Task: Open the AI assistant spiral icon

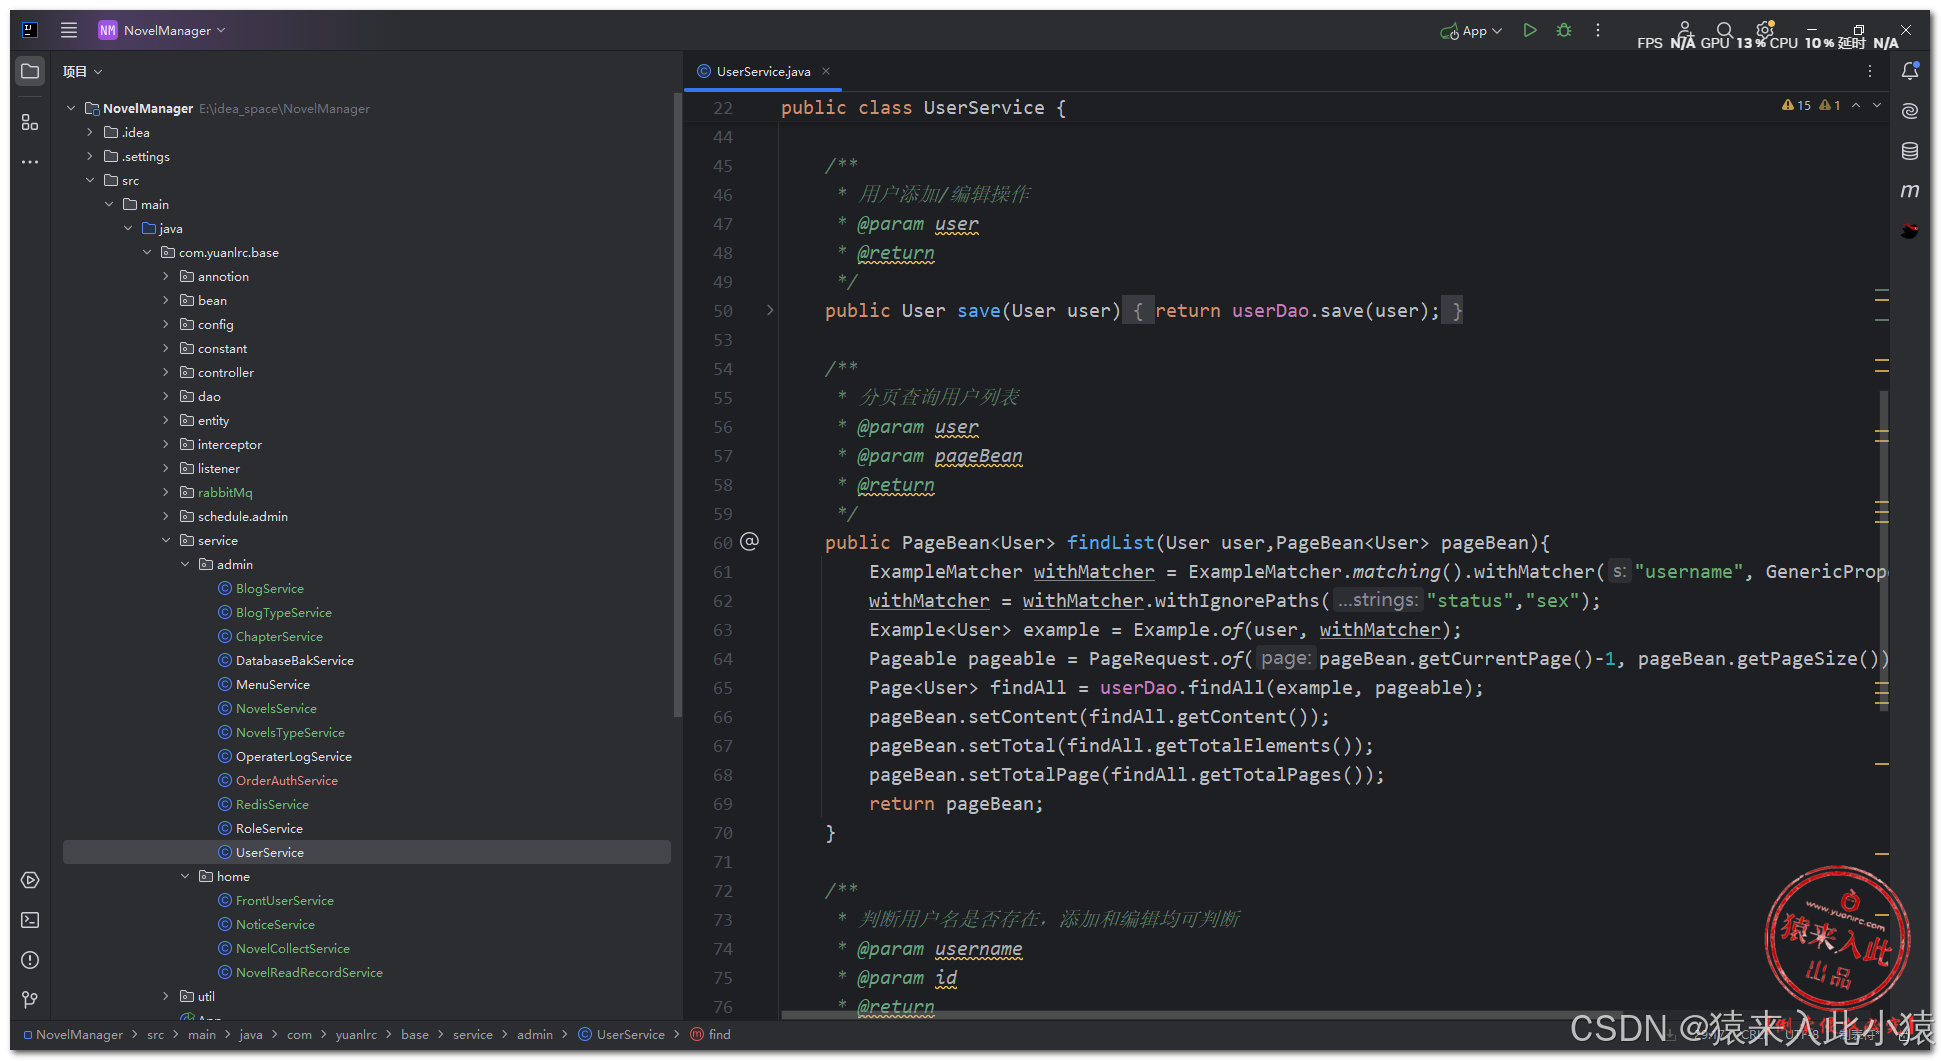Action: [x=1910, y=111]
